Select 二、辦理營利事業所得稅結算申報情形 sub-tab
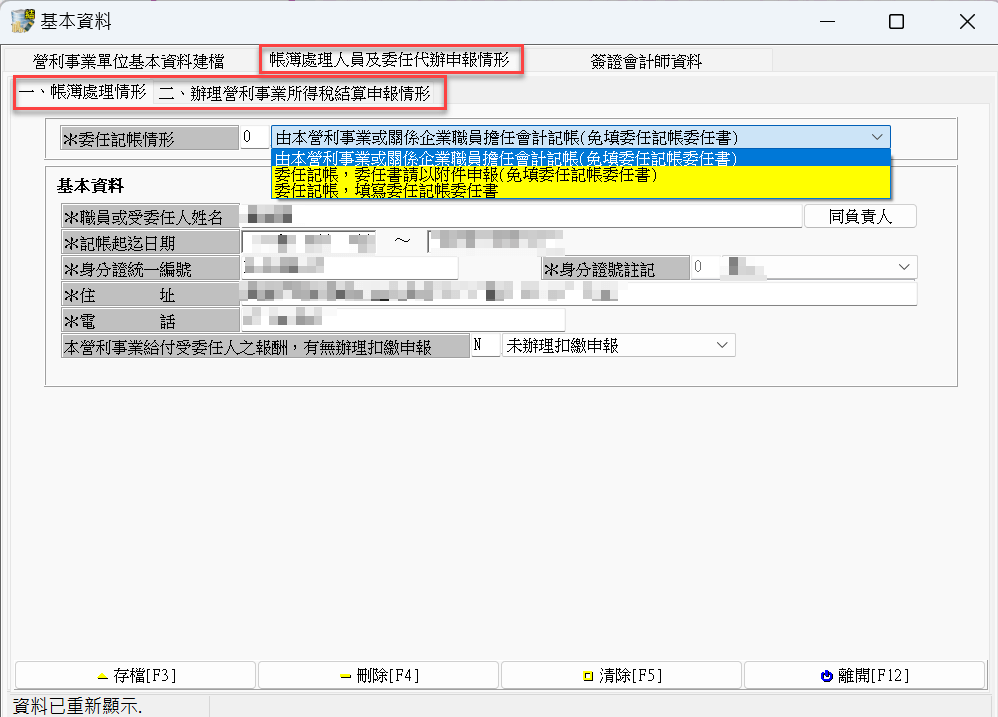 coord(295,94)
